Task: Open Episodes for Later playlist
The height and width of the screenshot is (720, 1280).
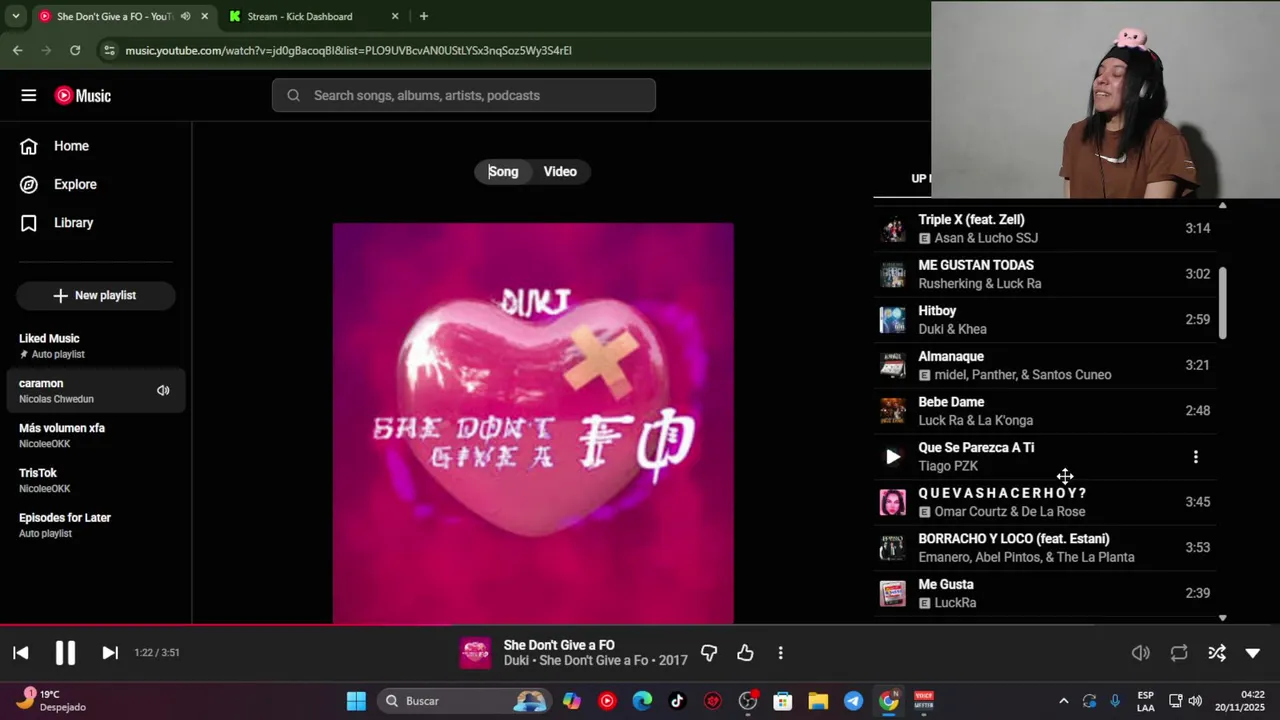Action: click(96, 525)
